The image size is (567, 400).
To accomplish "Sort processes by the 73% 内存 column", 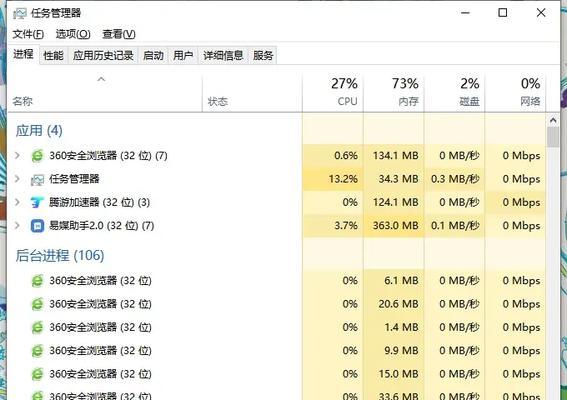I will point(394,92).
